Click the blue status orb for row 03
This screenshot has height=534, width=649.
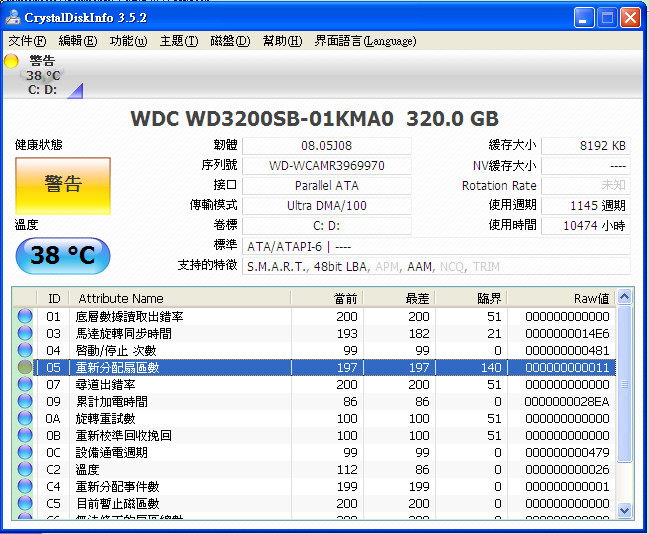(x=25, y=333)
